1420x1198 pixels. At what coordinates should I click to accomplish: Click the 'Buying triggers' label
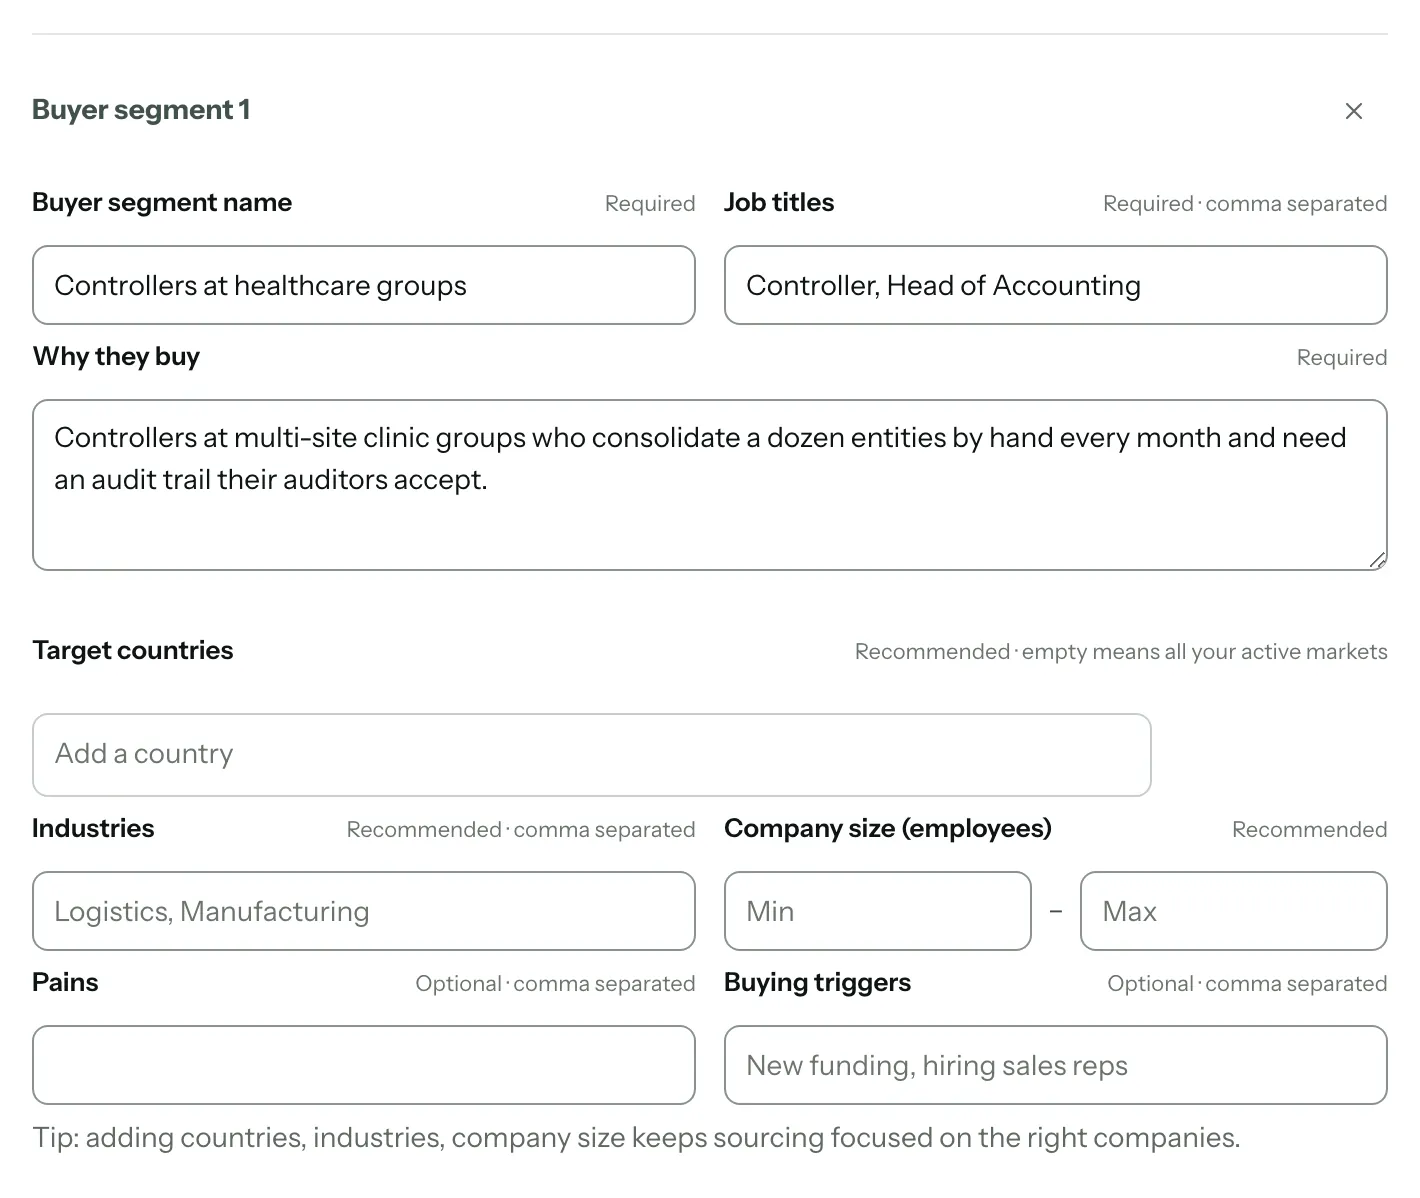click(817, 983)
